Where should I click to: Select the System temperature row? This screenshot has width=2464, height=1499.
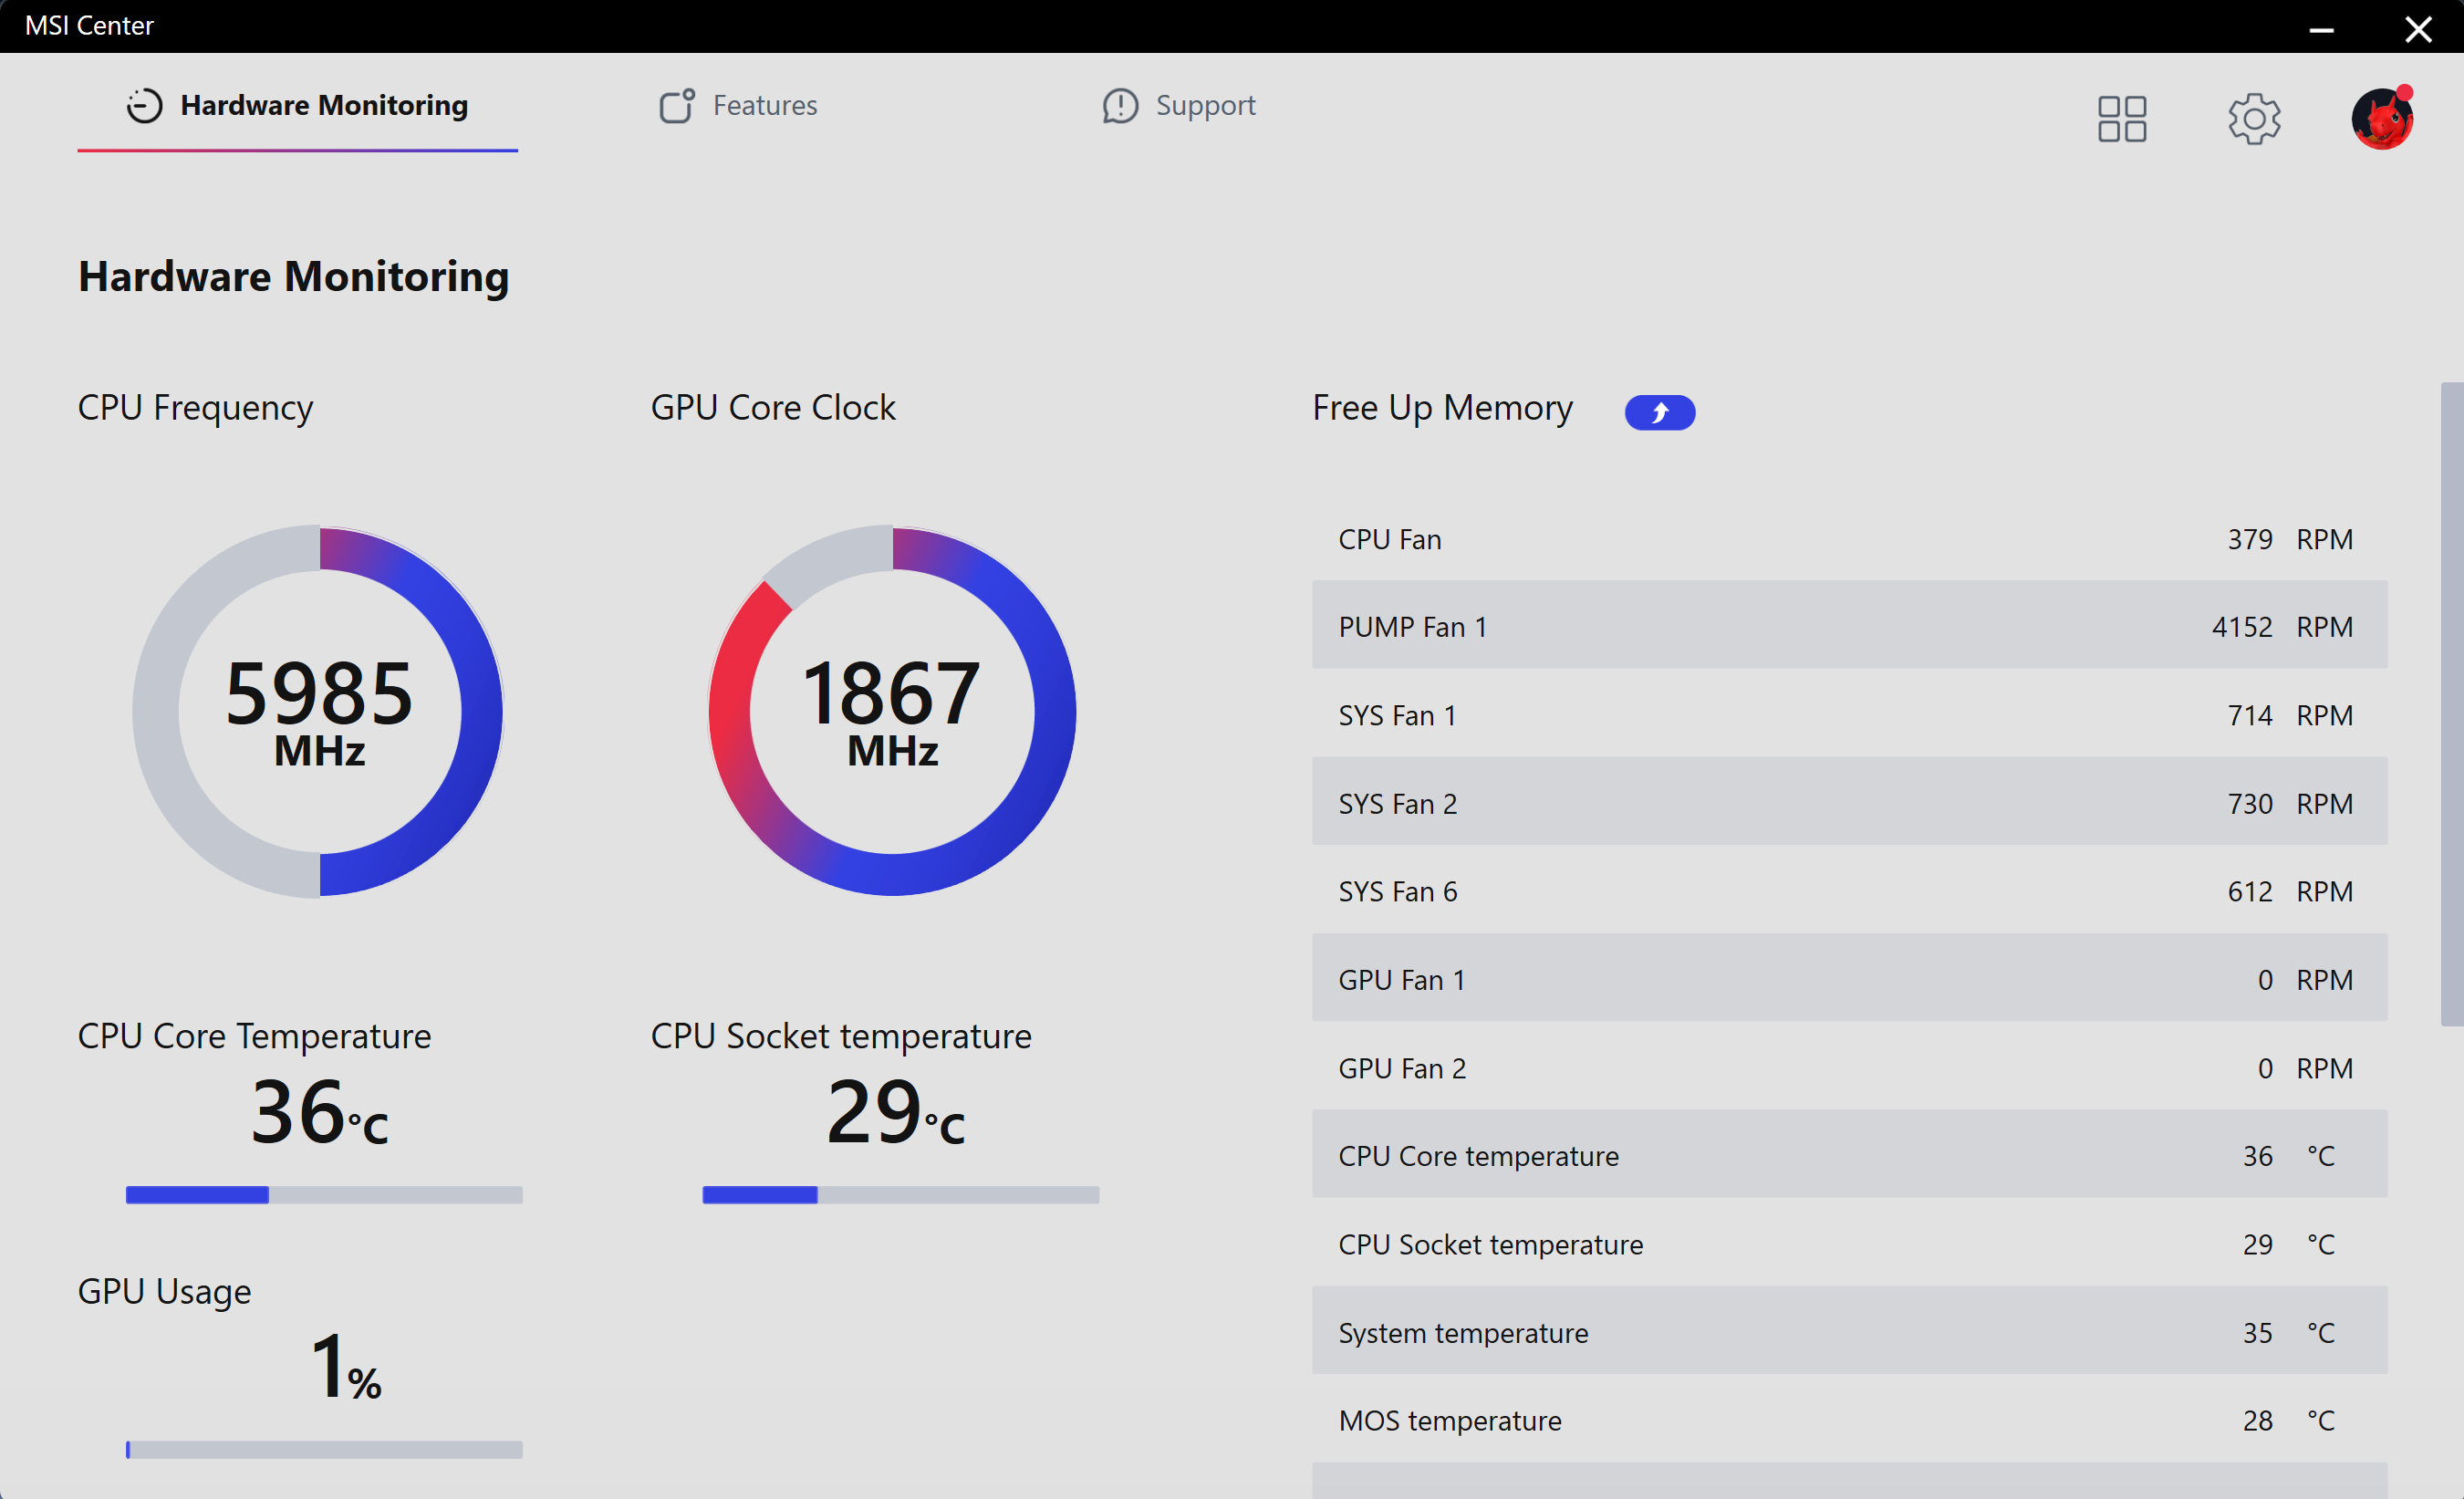1848,1332
